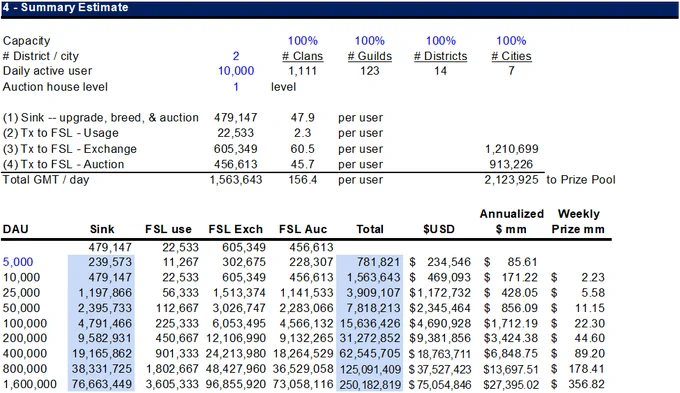Select the DAU cell 1,600,000

29,384
